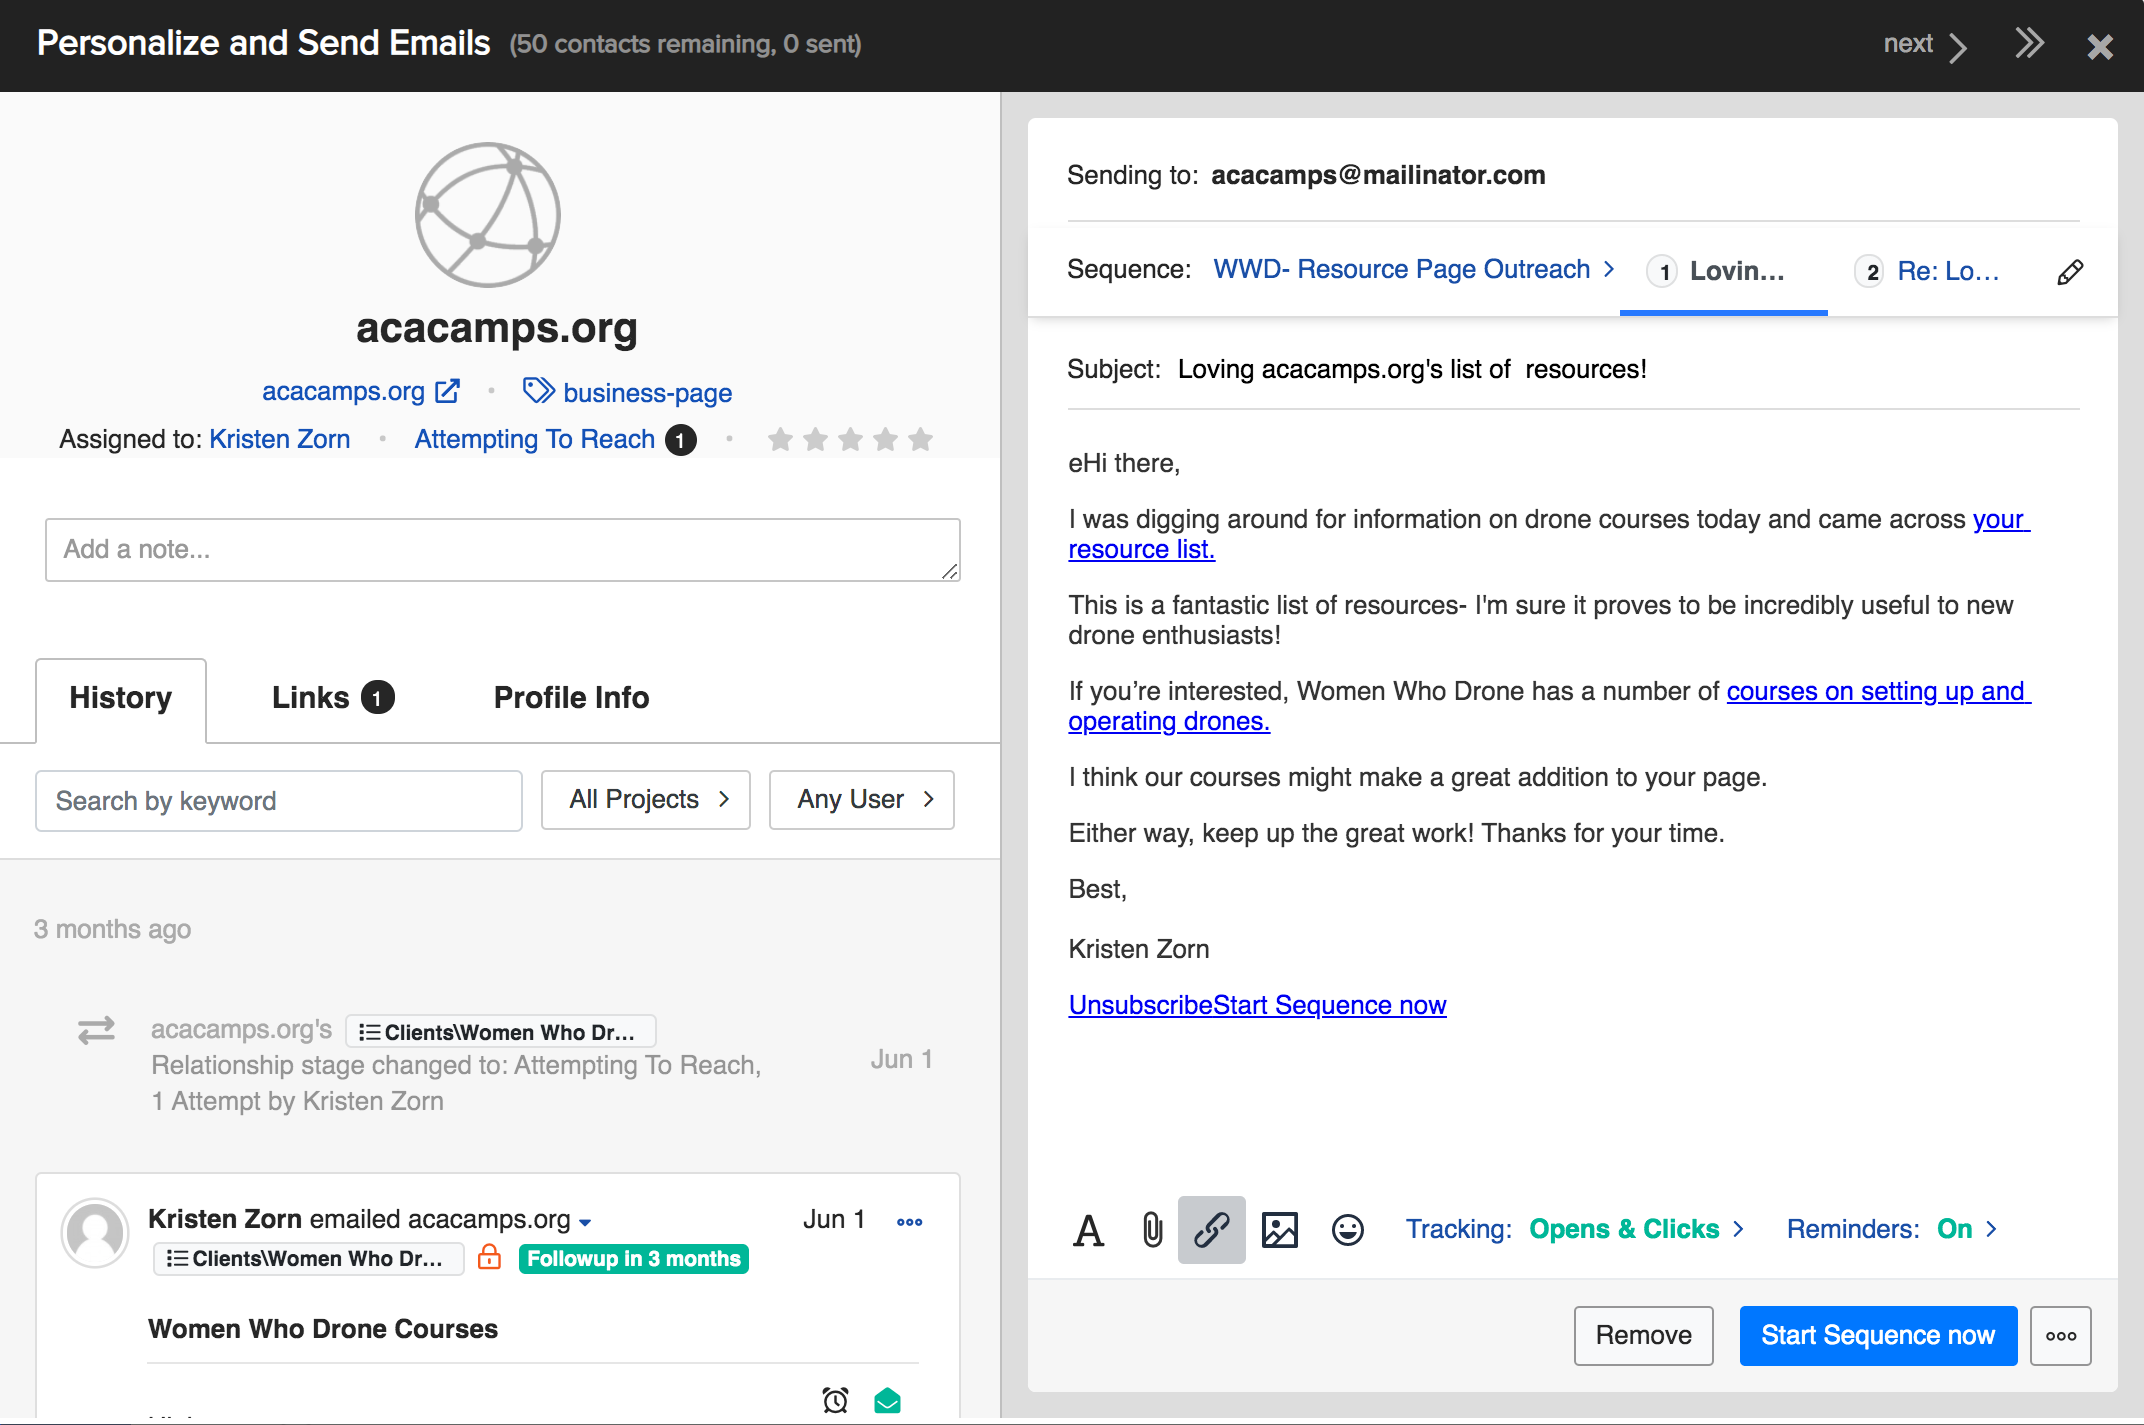Expand the Any User filter dropdown
The width and height of the screenshot is (2144, 1425).
pyautogui.click(x=861, y=800)
